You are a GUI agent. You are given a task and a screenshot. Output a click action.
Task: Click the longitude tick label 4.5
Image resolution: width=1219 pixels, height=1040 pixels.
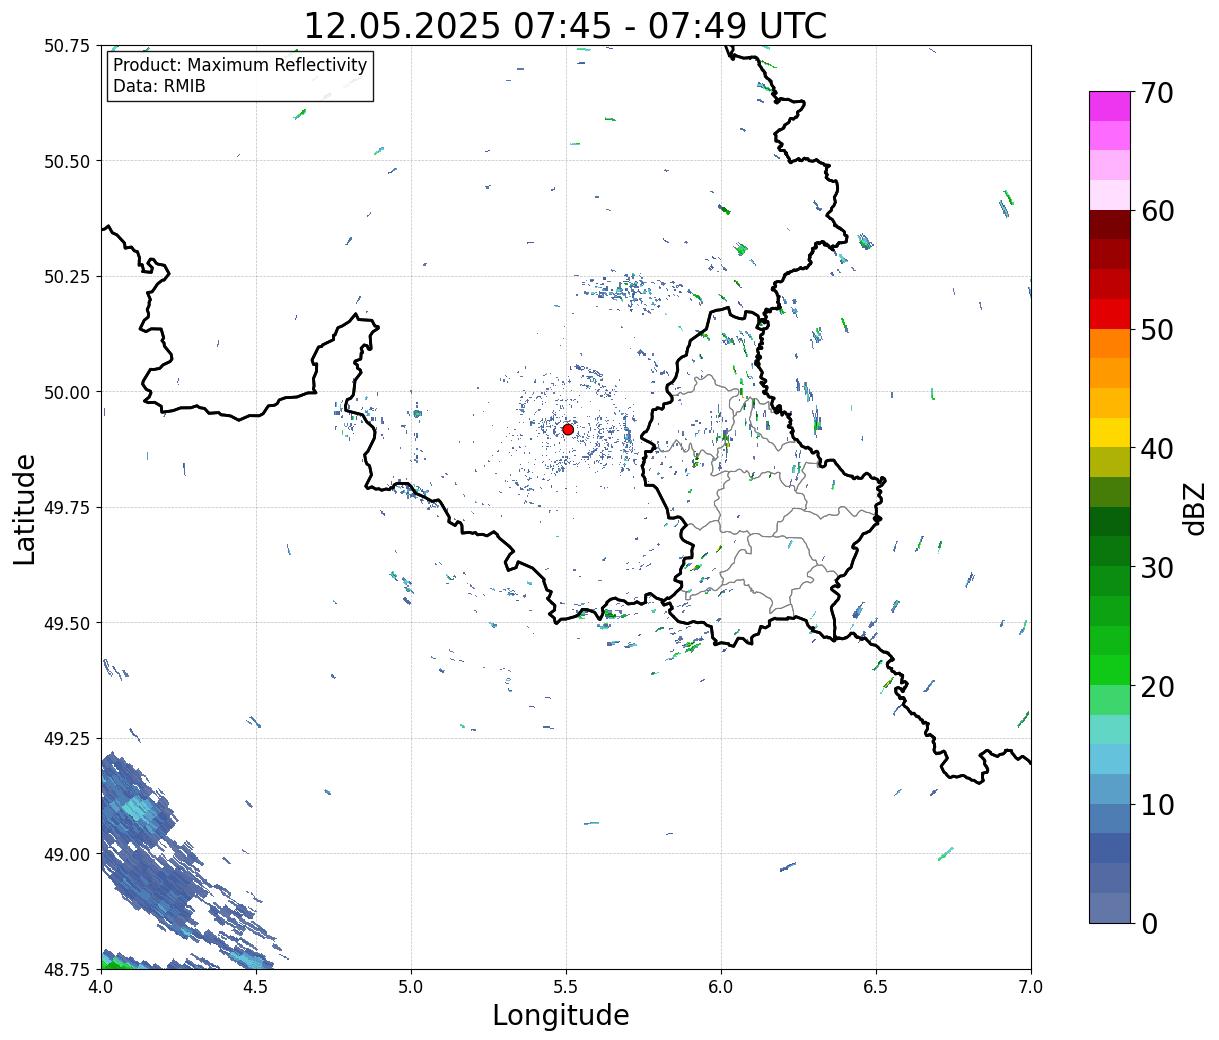coord(256,987)
